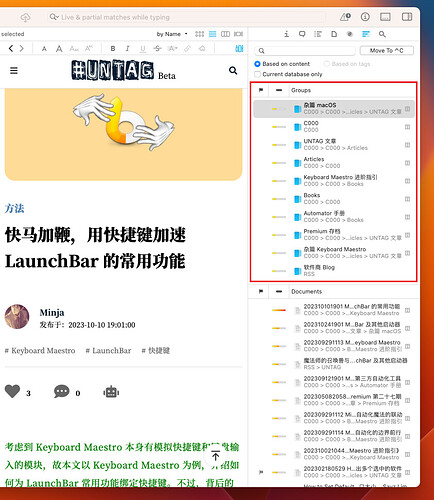Select the Automator 手册 group row
This screenshot has width=434, height=500.
[334, 217]
